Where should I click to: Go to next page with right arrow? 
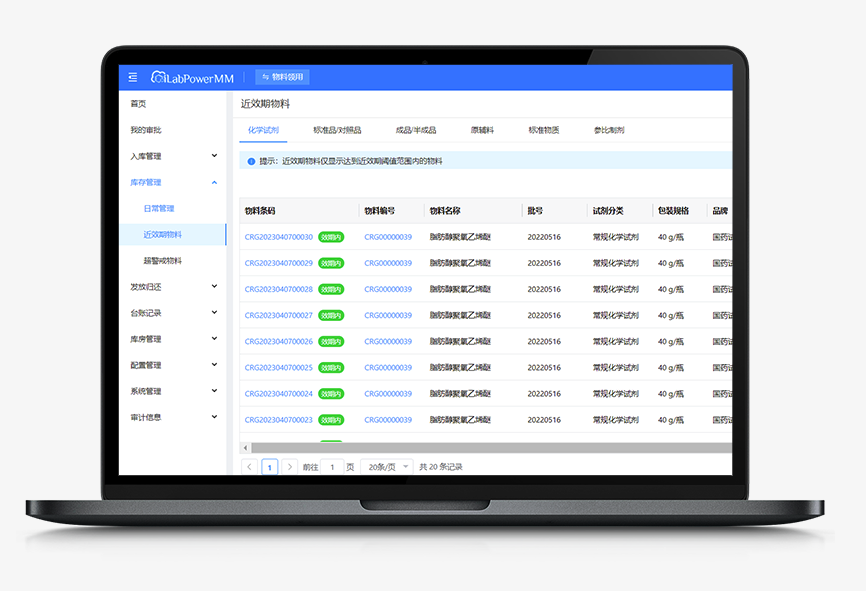[x=290, y=467]
